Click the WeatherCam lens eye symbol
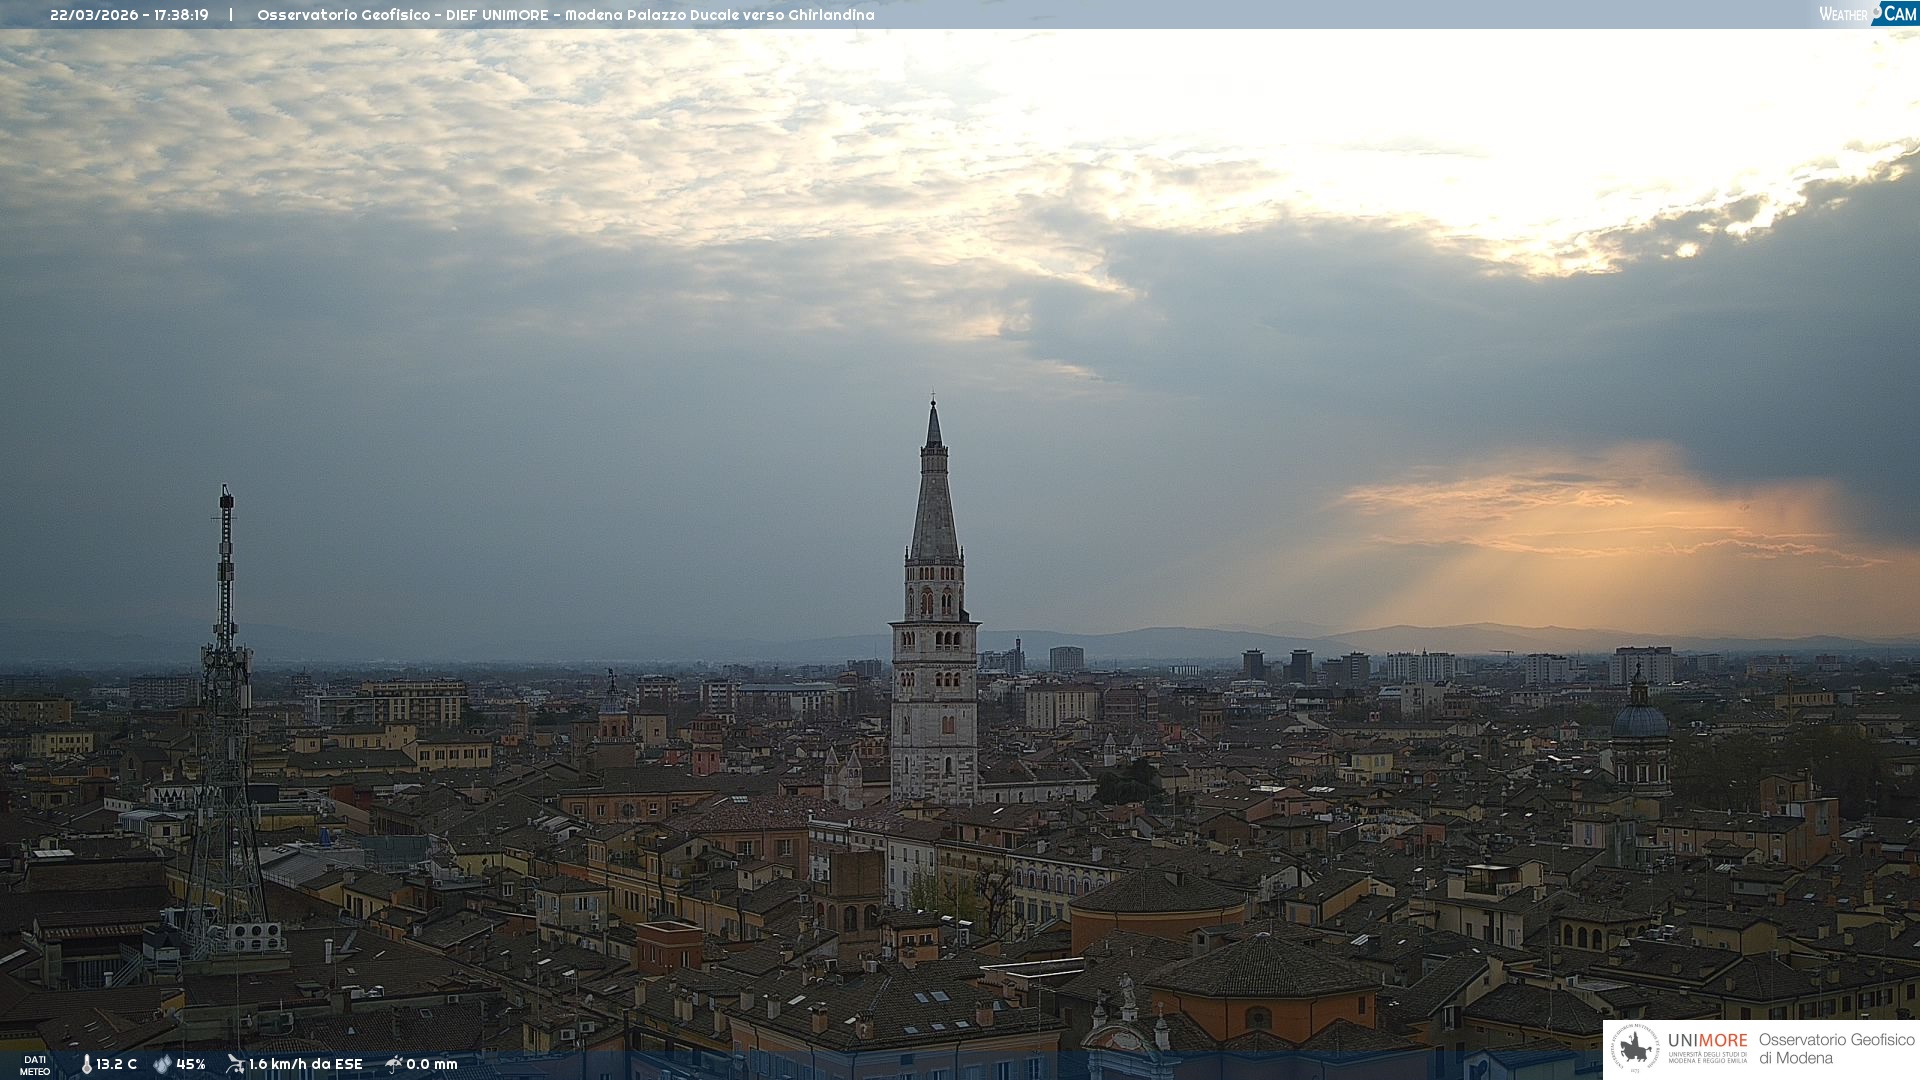Screen dimensions: 1920x1080 [1877, 11]
